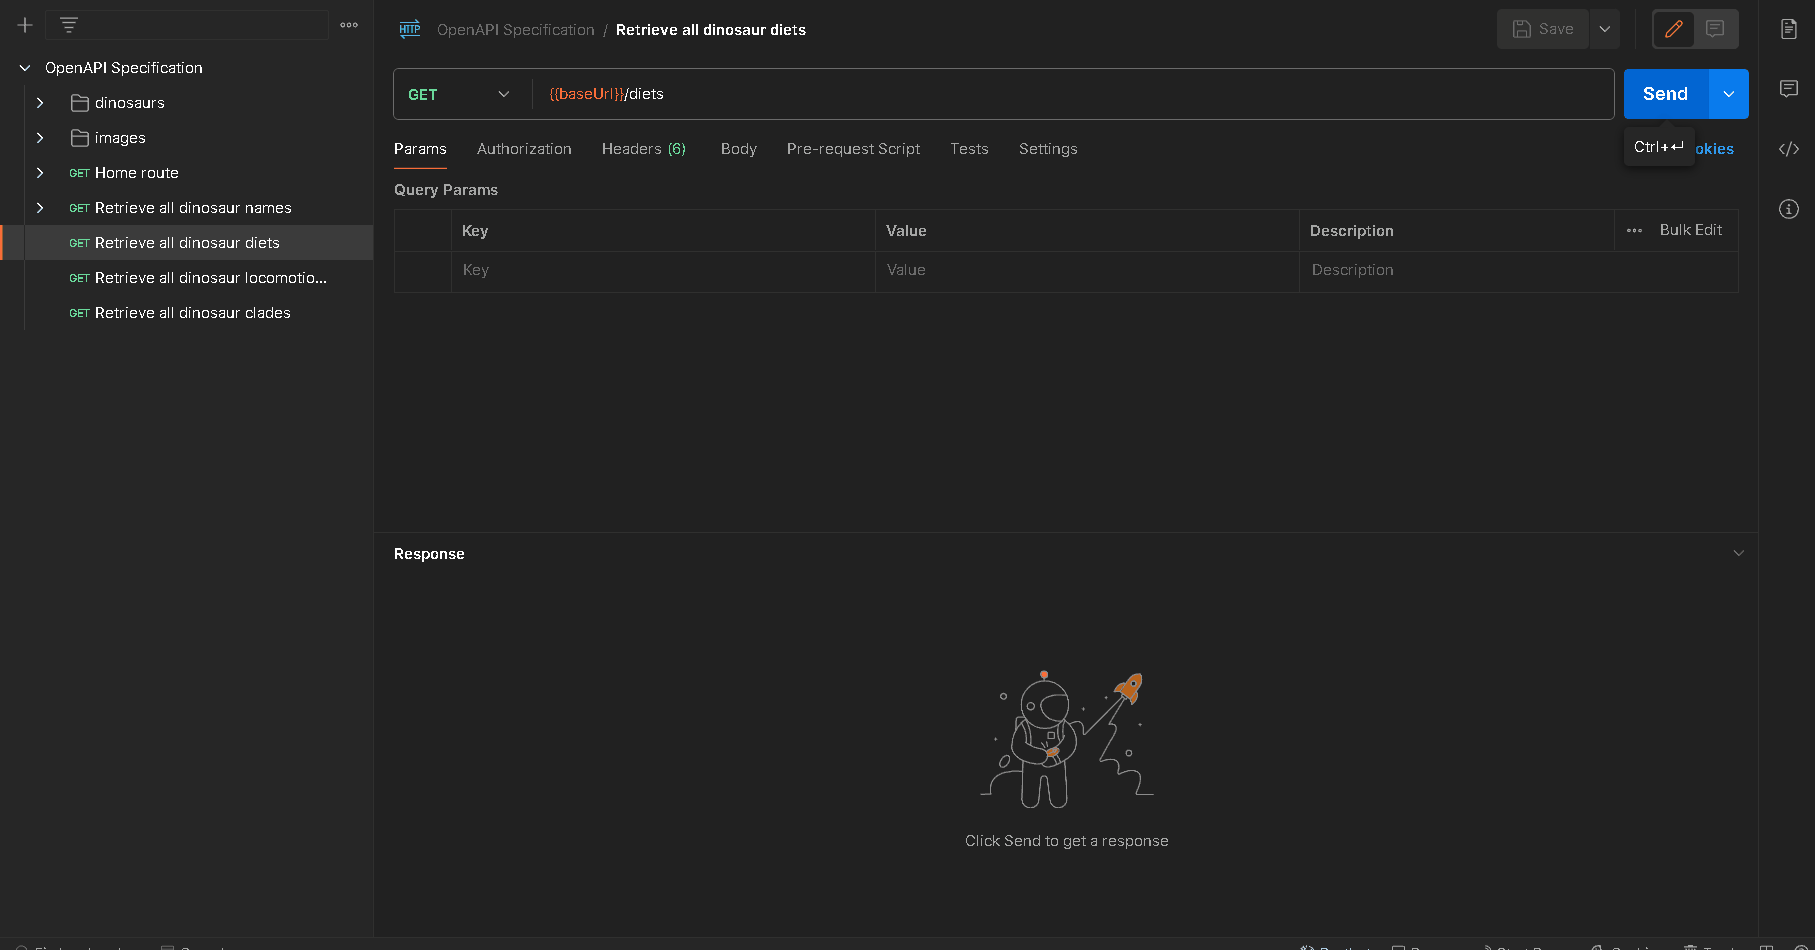Open the comments icon in right sidebar

click(x=1789, y=89)
